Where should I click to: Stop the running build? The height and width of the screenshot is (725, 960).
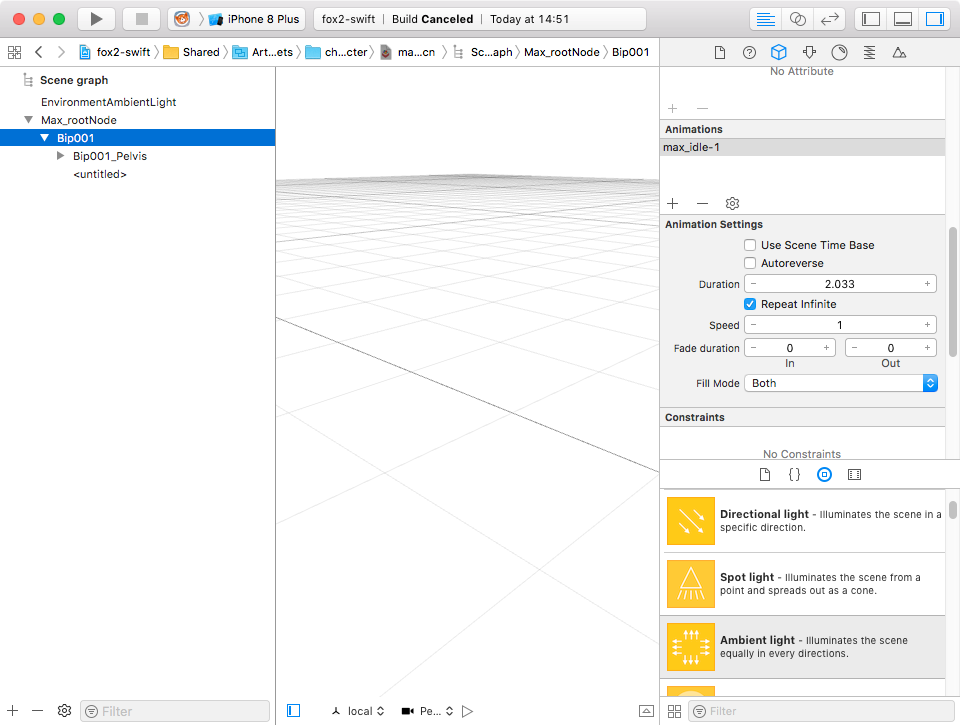coord(141,19)
